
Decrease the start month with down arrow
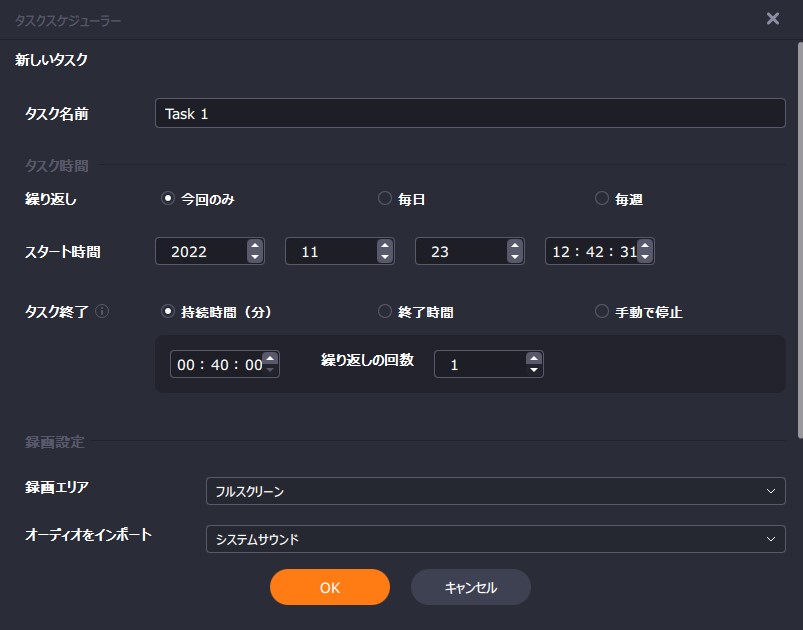[x=385, y=257]
